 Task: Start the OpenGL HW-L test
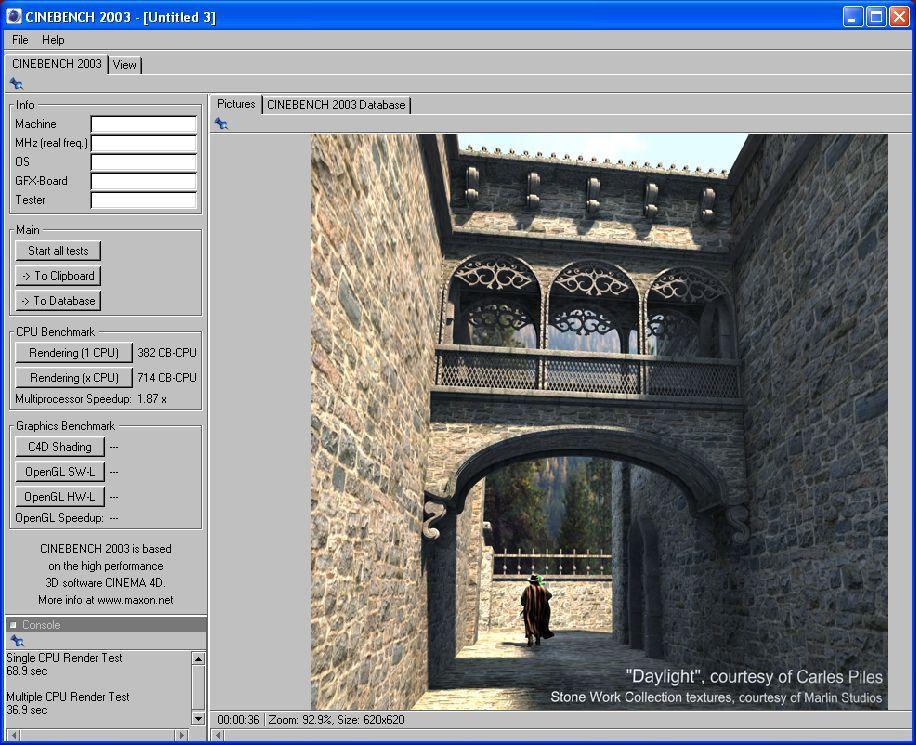point(60,497)
